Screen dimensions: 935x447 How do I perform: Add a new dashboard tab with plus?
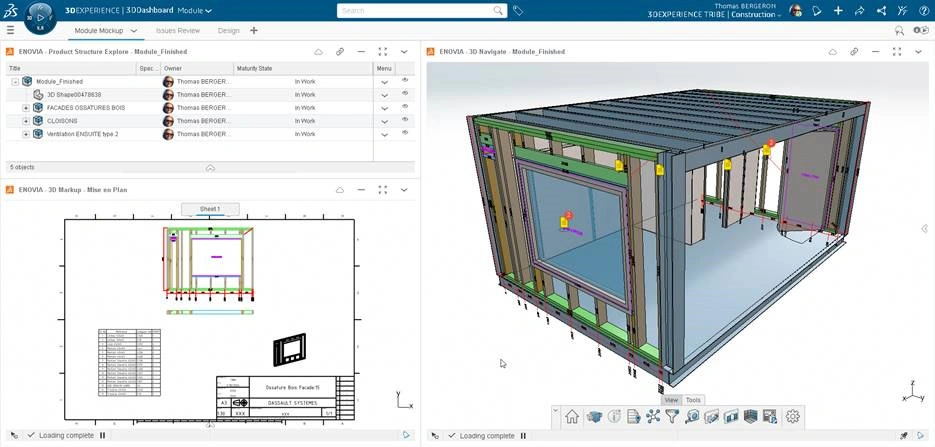pyautogui.click(x=253, y=30)
